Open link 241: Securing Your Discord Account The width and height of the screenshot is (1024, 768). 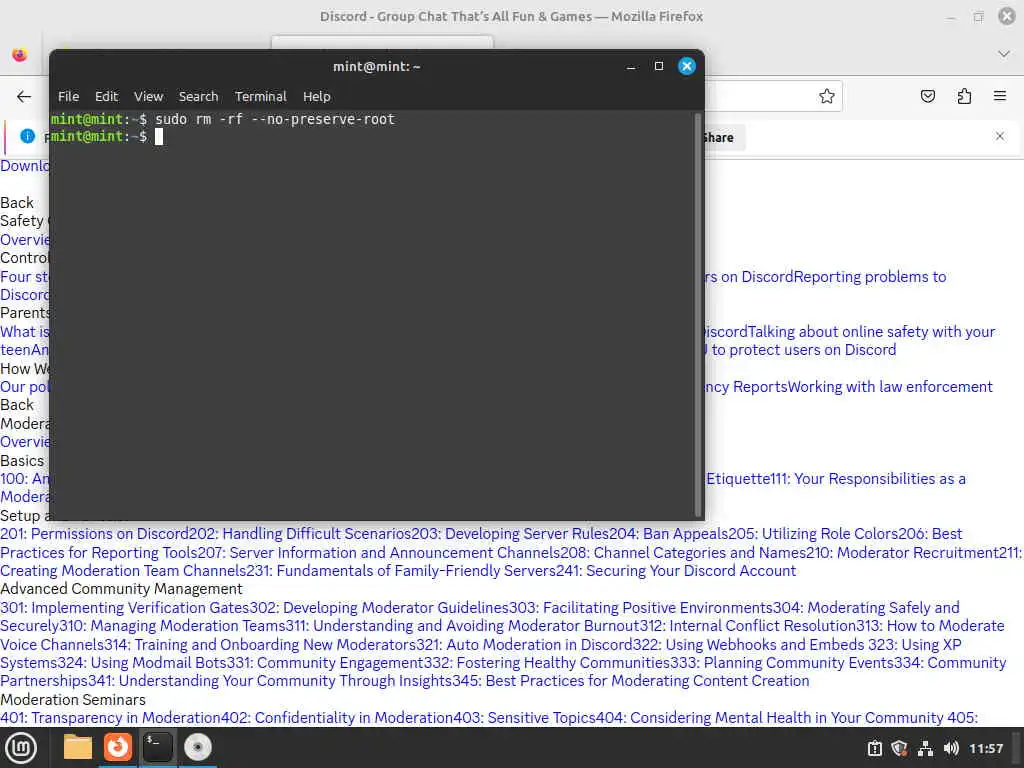676,571
